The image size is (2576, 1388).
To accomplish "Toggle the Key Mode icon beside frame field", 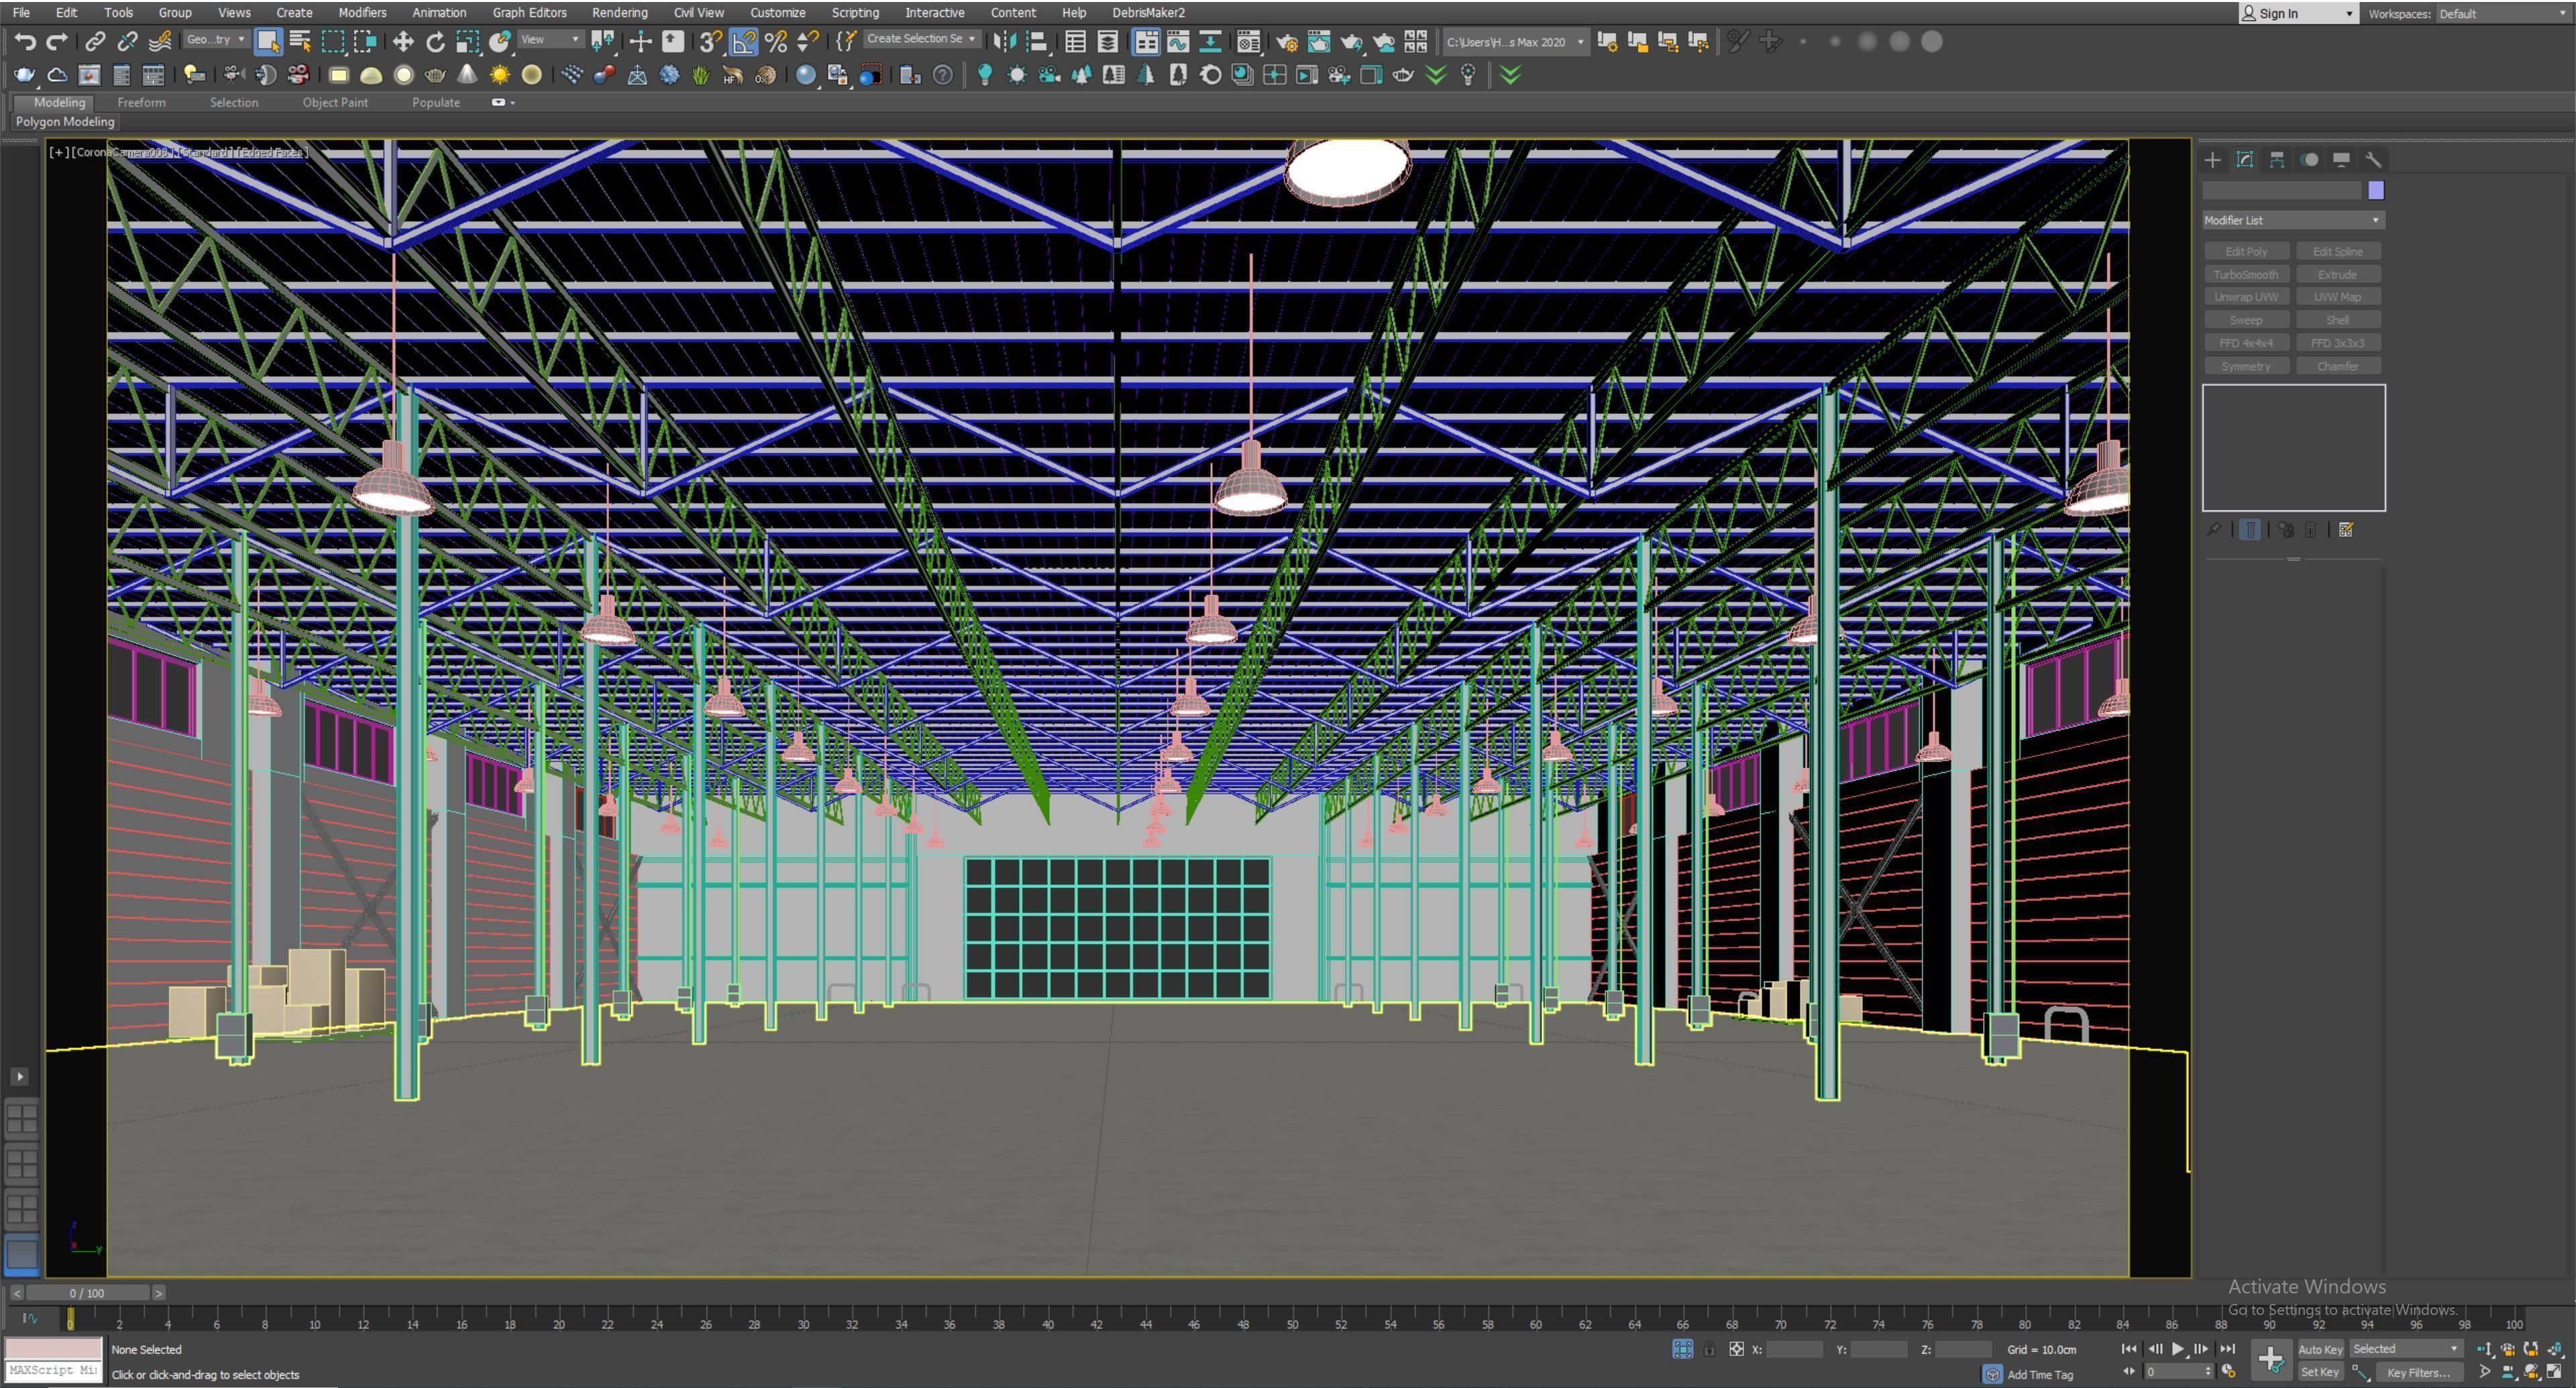I will click(2129, 1372).
